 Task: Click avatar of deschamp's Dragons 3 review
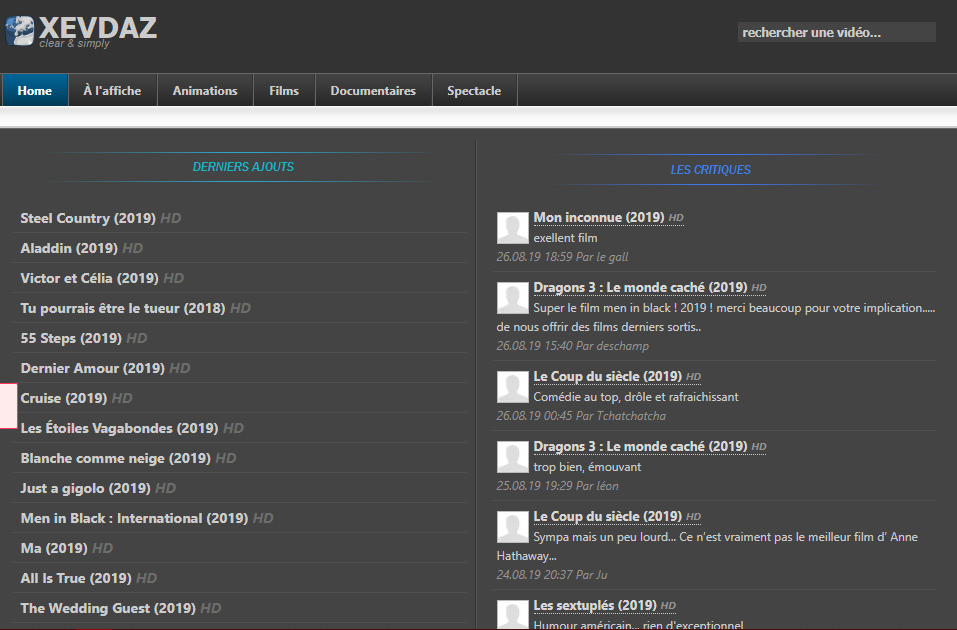click(x=513, y=298)
